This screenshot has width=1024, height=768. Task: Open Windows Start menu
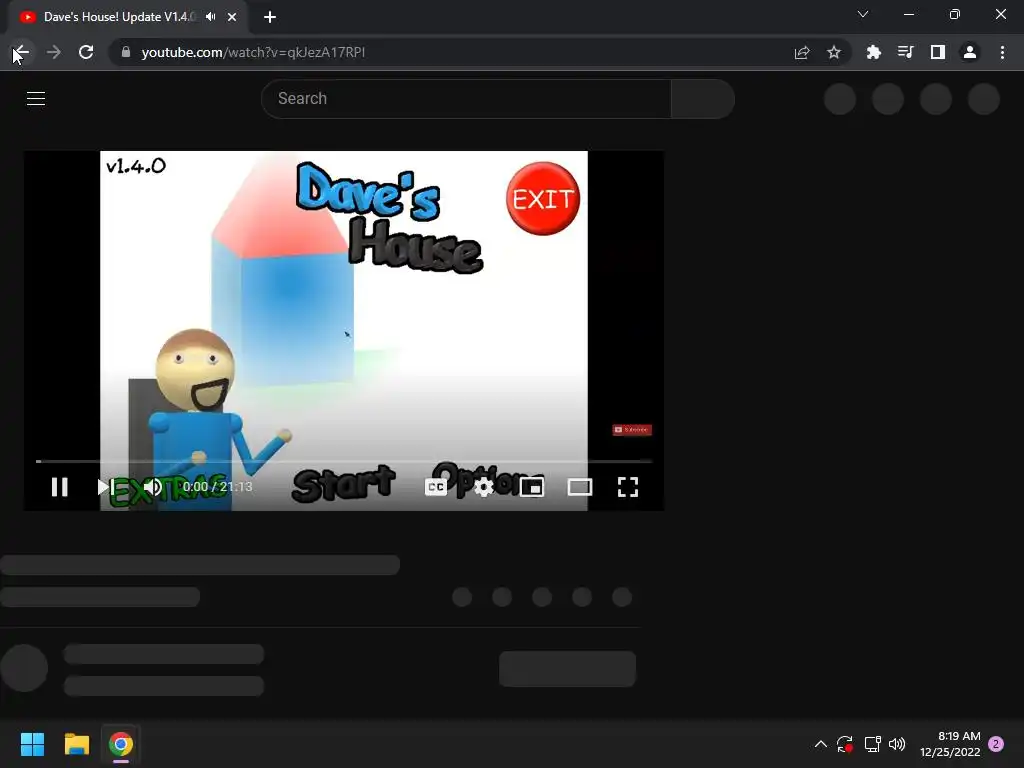(x=32, y=744)
